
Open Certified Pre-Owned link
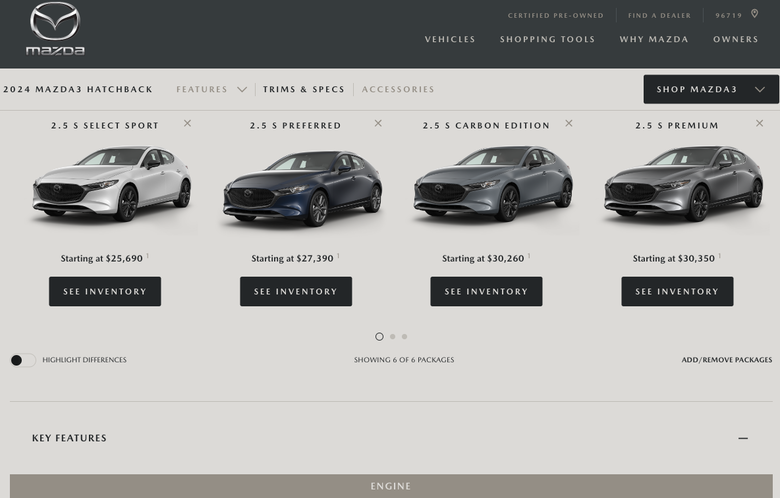(556, 15)
